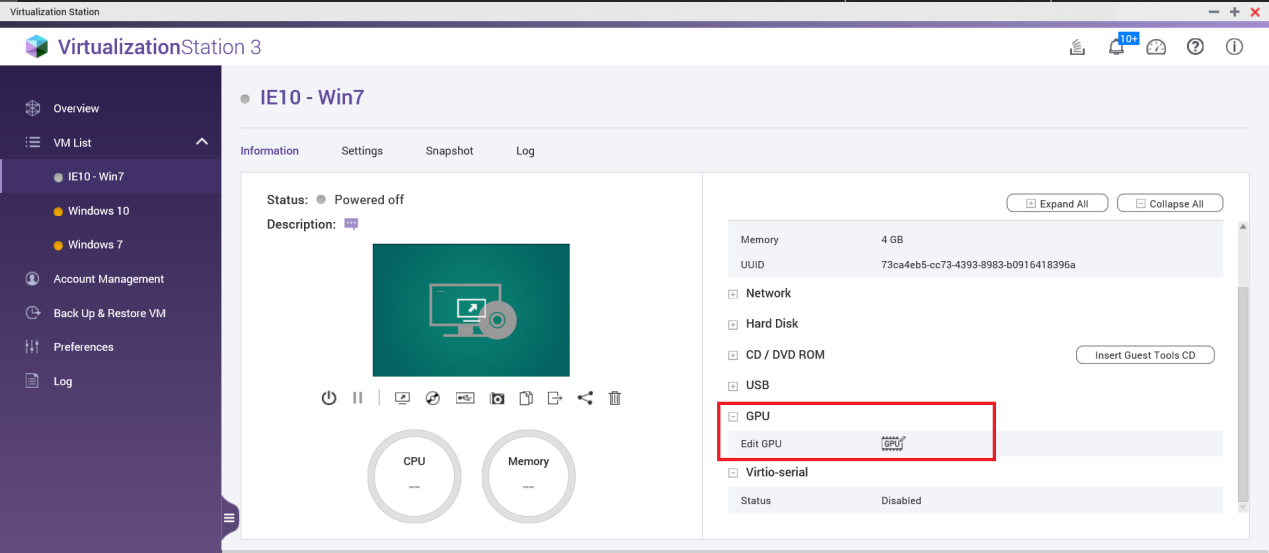The height and width of the screenshot is (553, 1269).
Task: Click the IE10 - Win7 page title
Action: [x=312, y=98]
